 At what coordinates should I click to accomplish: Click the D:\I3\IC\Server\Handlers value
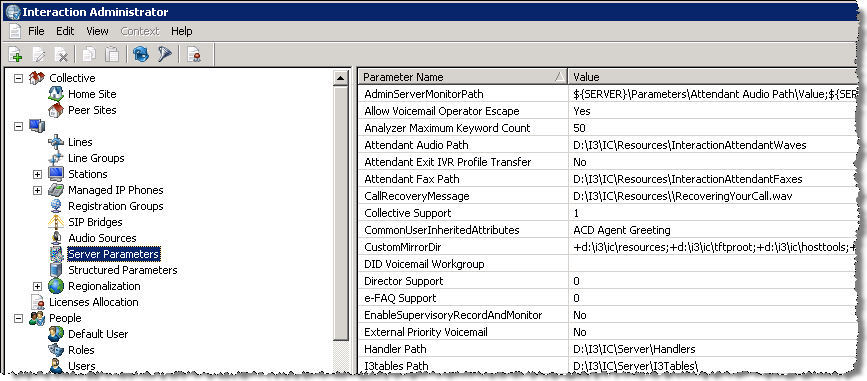(634, 349)
